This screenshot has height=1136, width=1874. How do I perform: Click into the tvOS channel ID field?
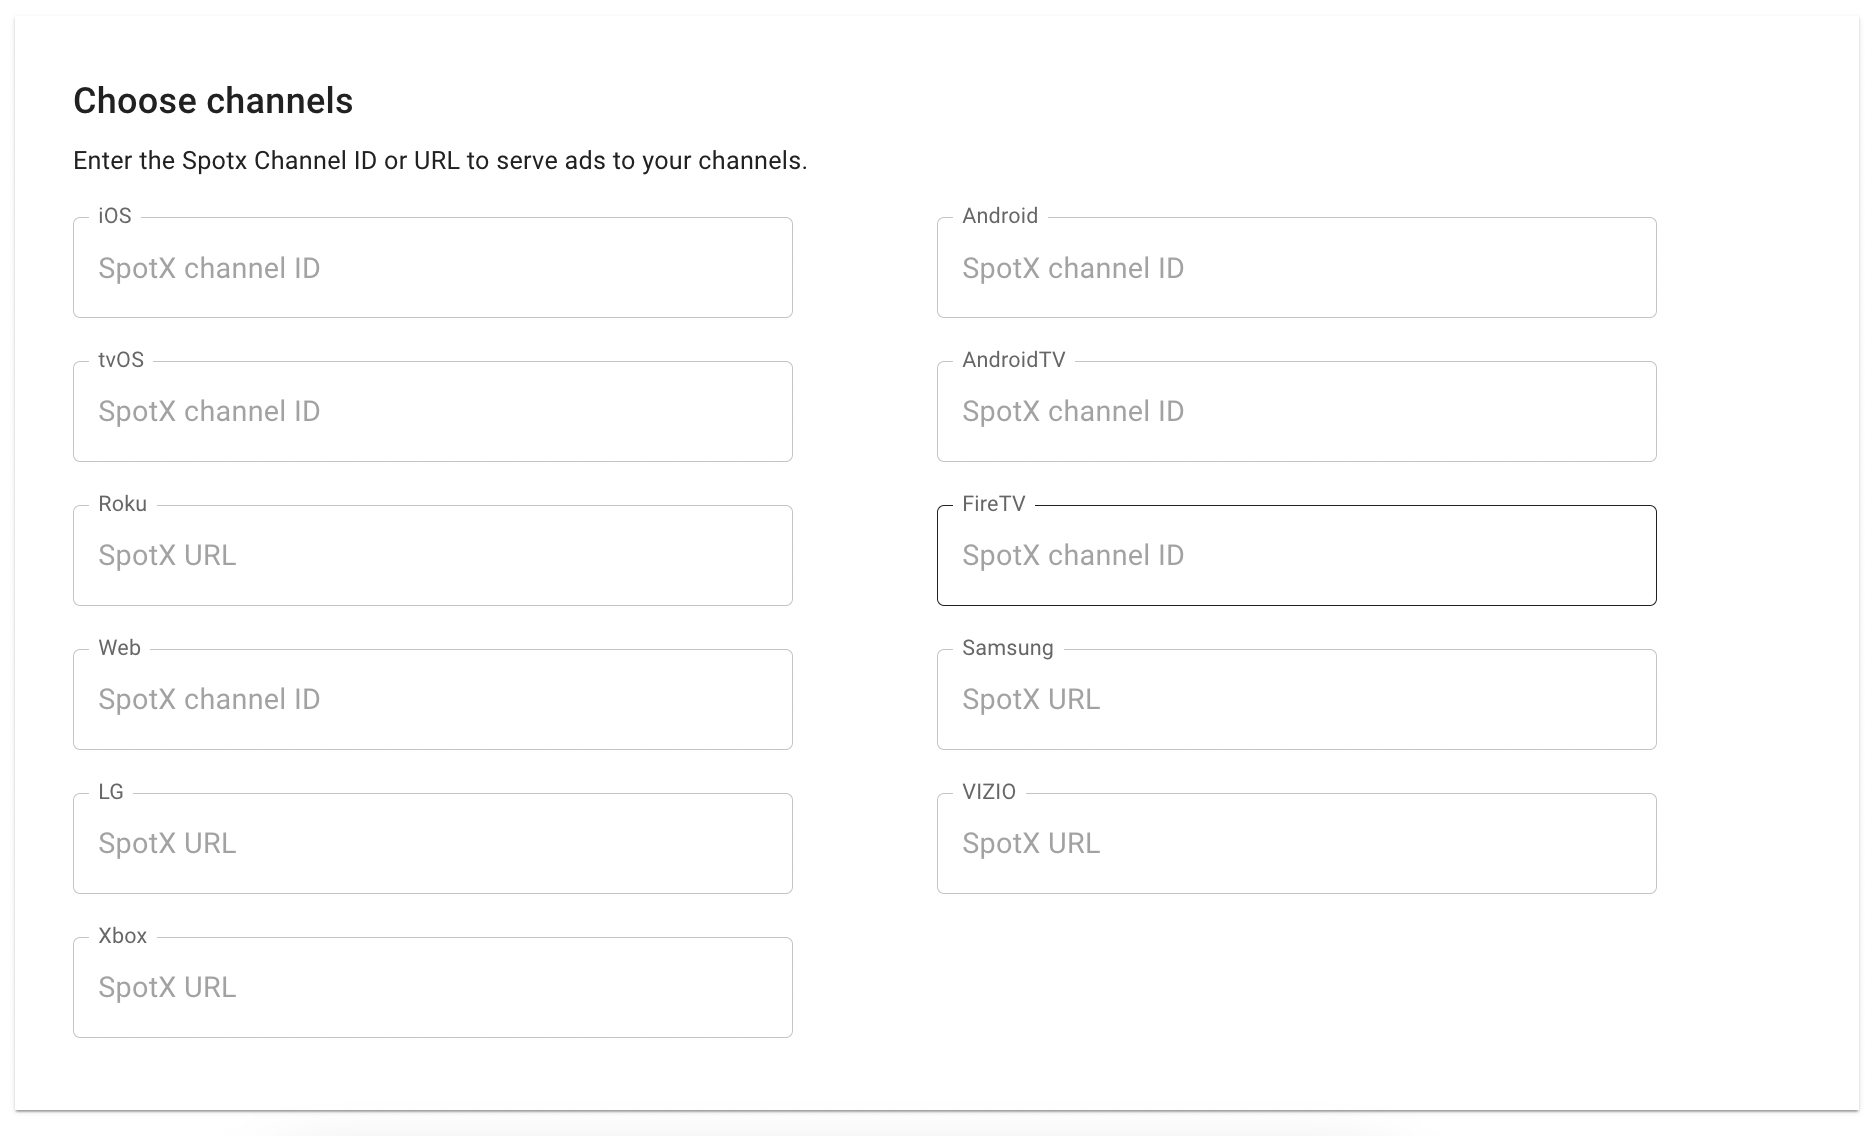coord(433,412)
